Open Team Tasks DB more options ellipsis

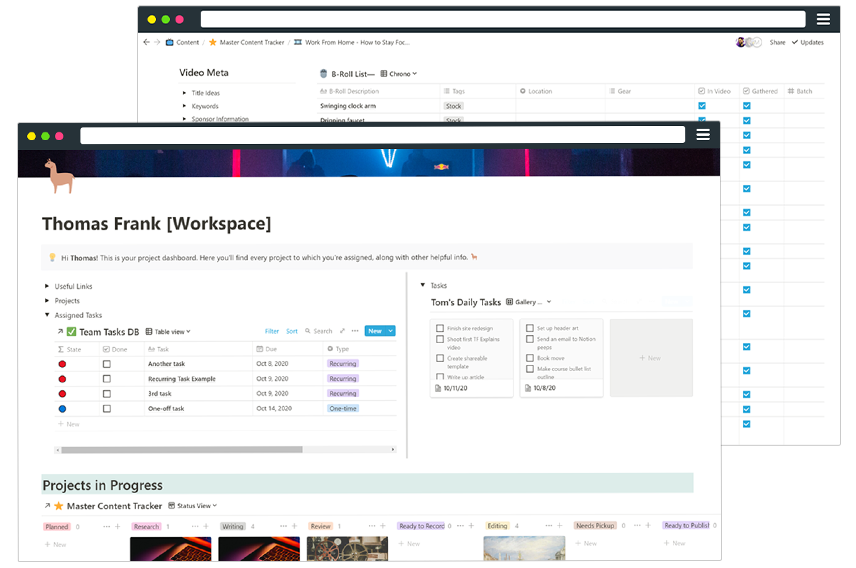(355, 331)
